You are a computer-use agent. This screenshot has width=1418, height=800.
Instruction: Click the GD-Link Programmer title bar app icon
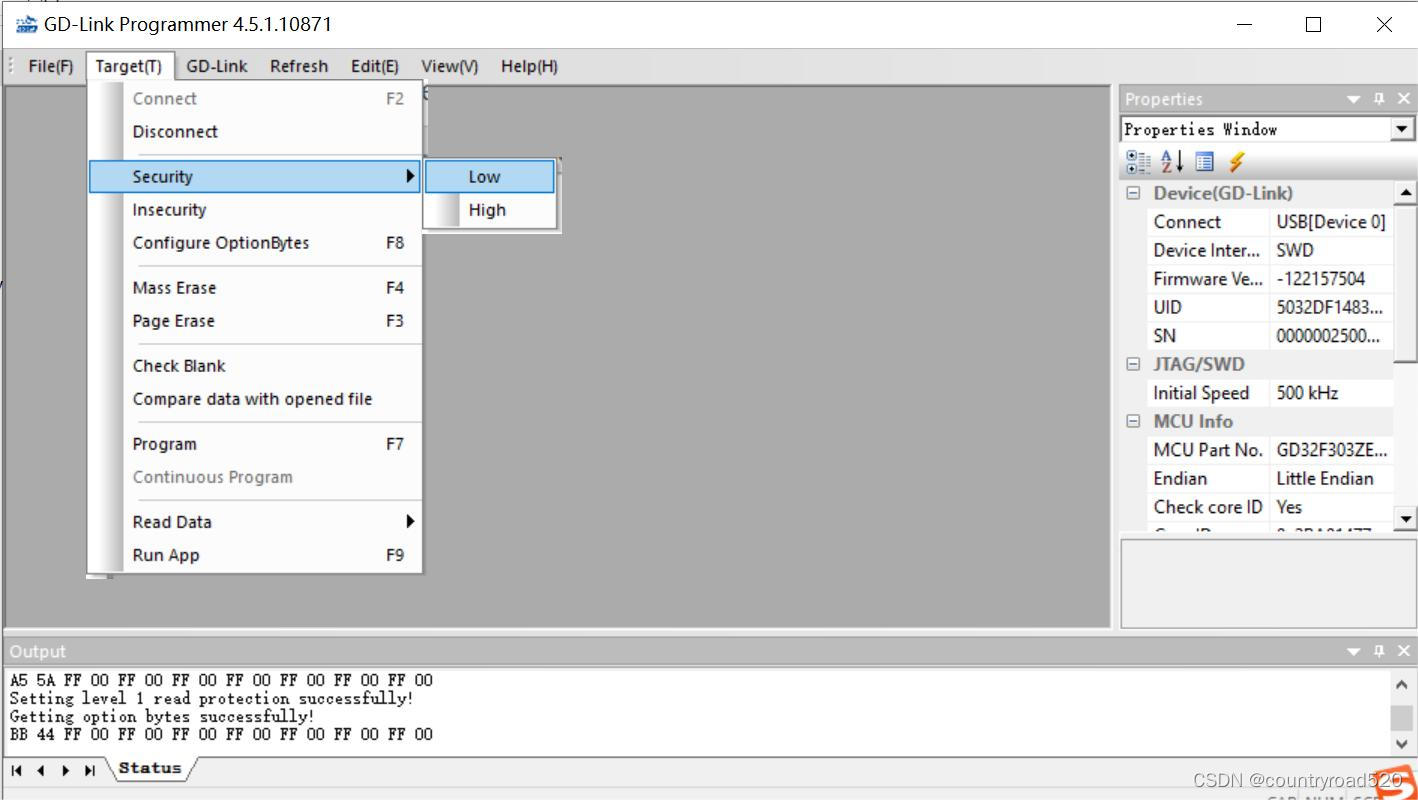pyautogui.click(x=27, y=24)
